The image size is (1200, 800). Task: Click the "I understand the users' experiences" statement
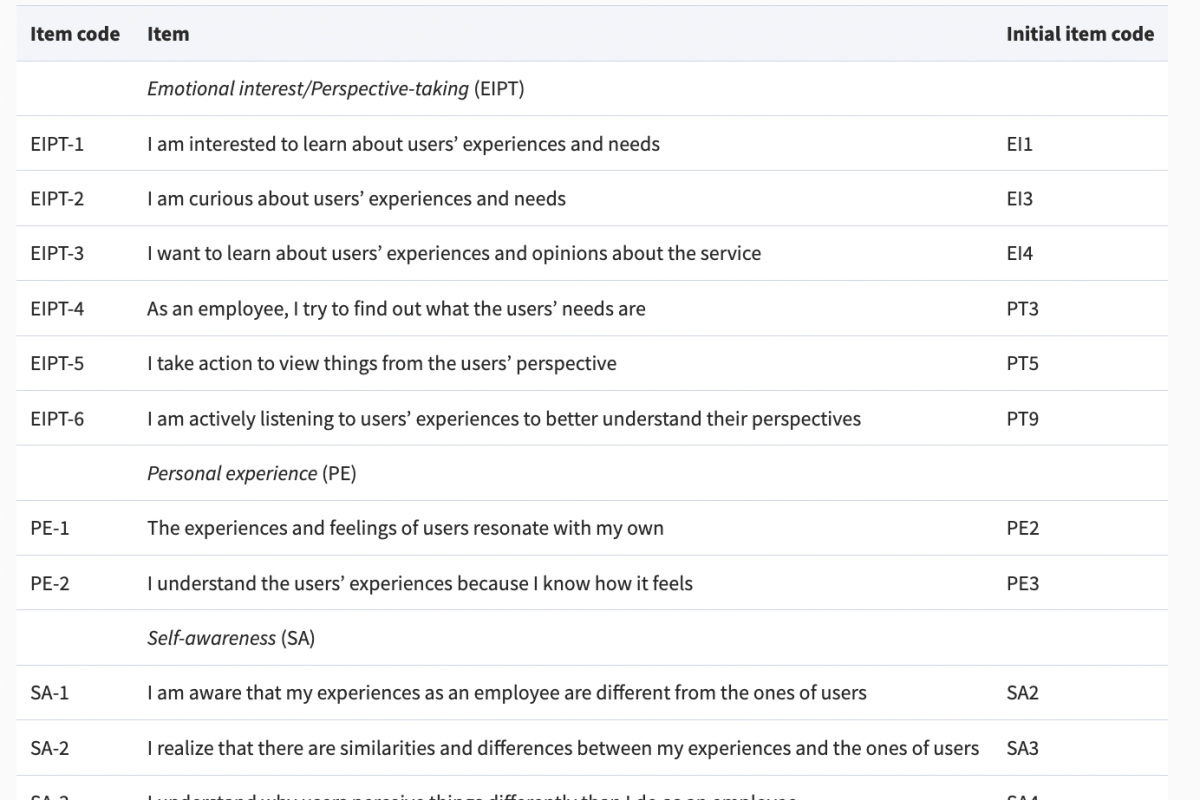(419, 583)
